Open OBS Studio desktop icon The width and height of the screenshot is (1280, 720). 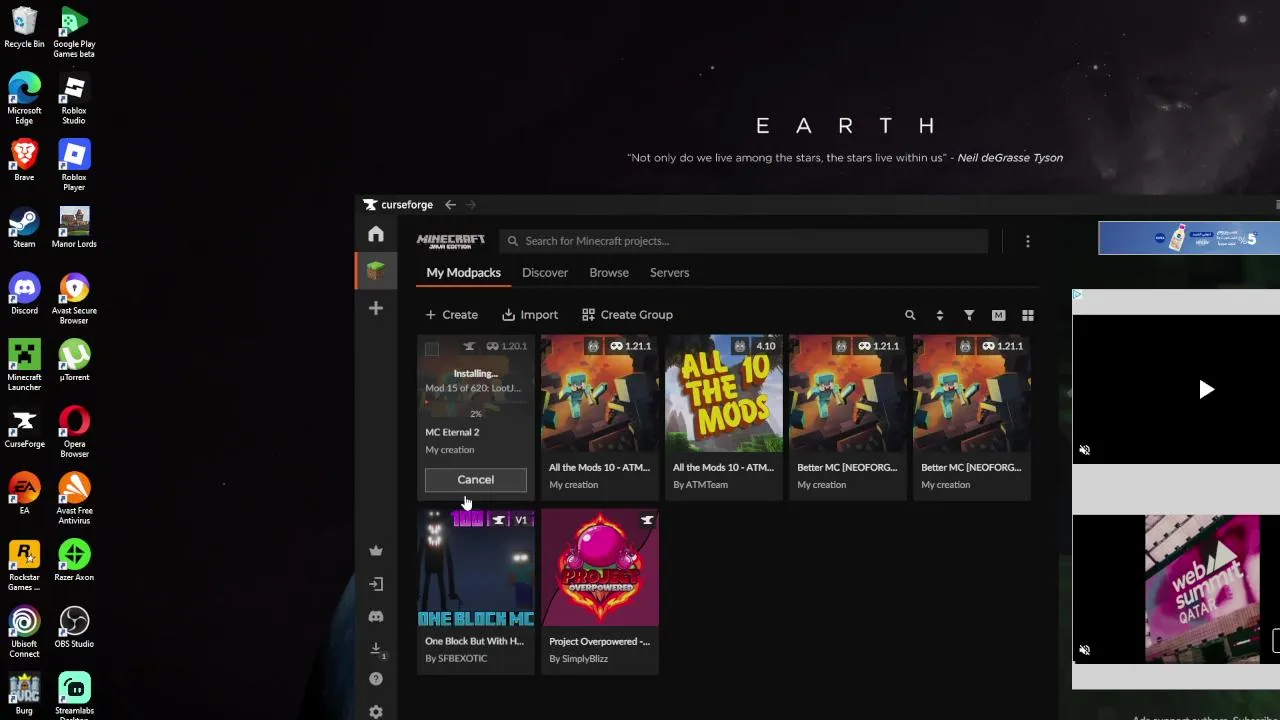click(x=74, y=627)
